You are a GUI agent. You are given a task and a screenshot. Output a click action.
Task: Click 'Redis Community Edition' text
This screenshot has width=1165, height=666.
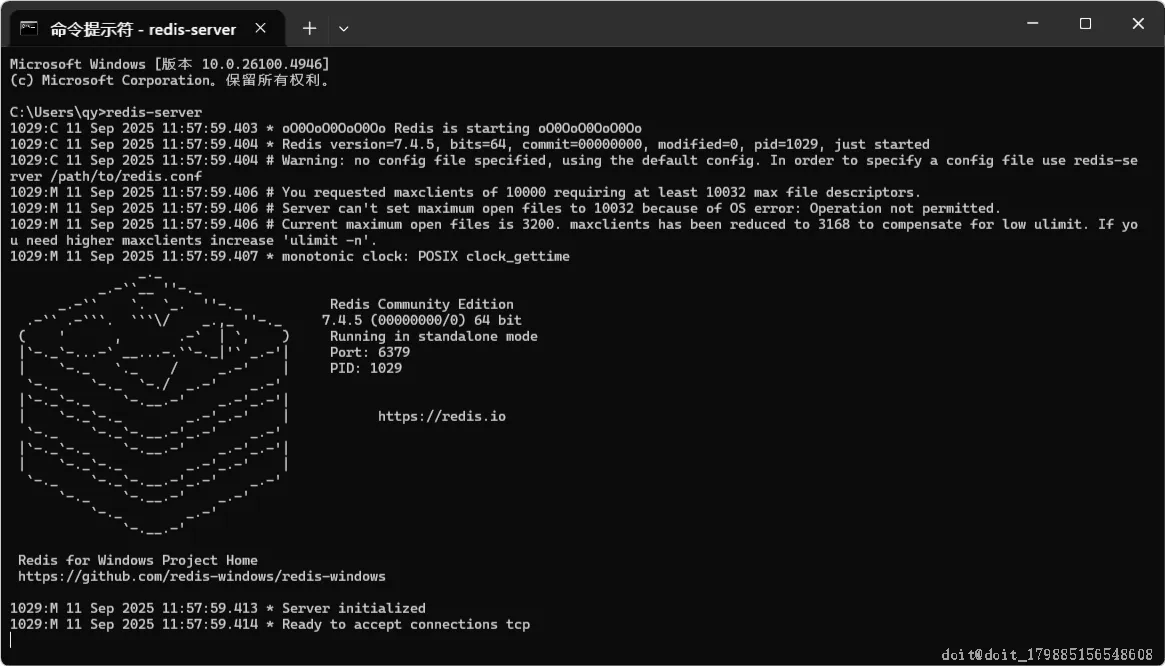[x=422, y=304]
